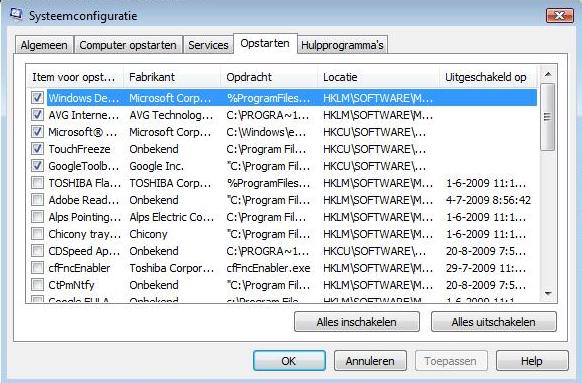
Task: Click the startup list scroll down arrow
Action: (548, 294)
